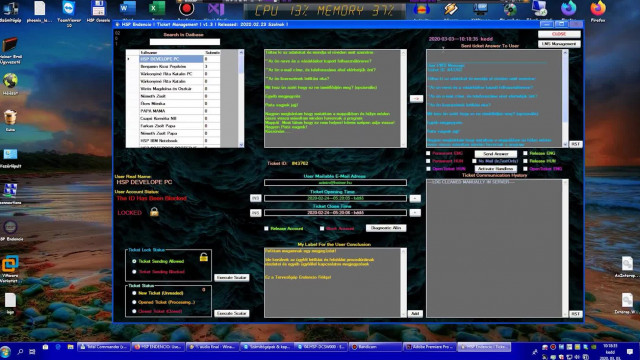
Task: Click the user list scrollbar up arrow
Action: pyautogui.click(x=241, y=52)
